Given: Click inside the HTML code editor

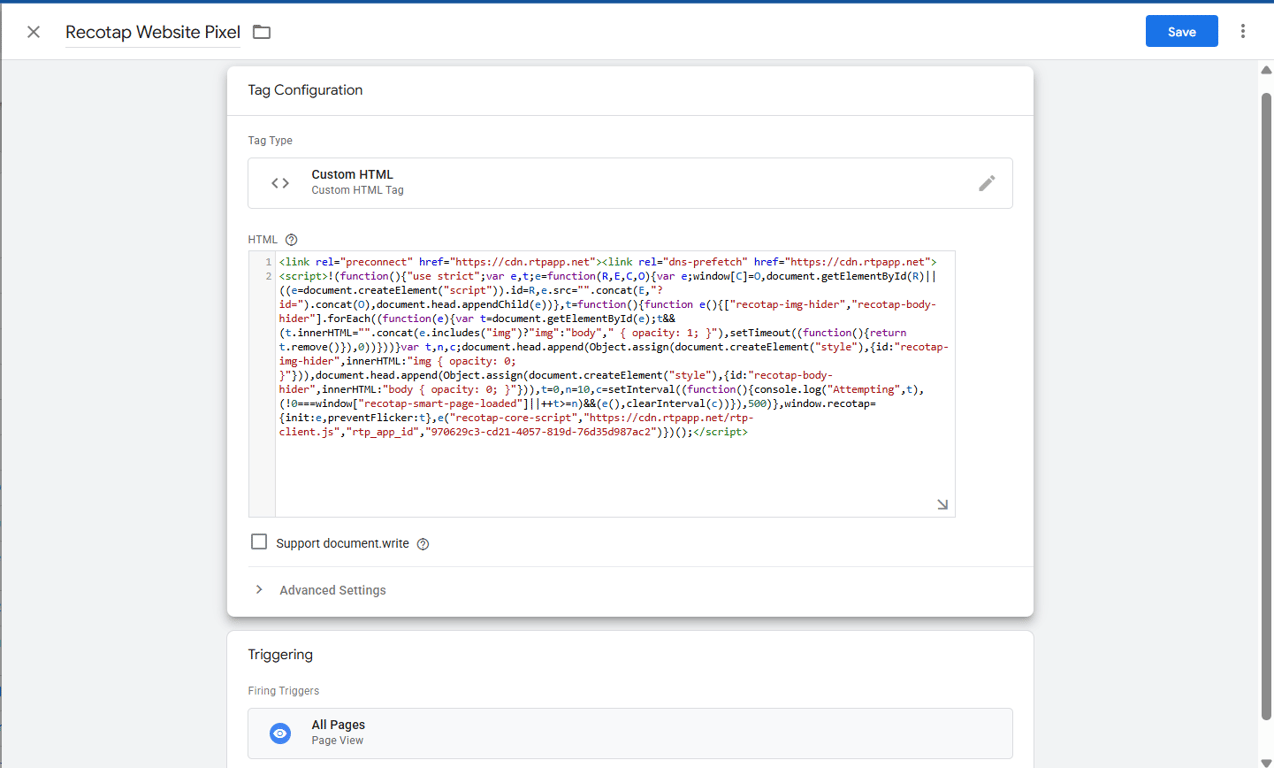Looking at the screenshot, I should (615, 384).
